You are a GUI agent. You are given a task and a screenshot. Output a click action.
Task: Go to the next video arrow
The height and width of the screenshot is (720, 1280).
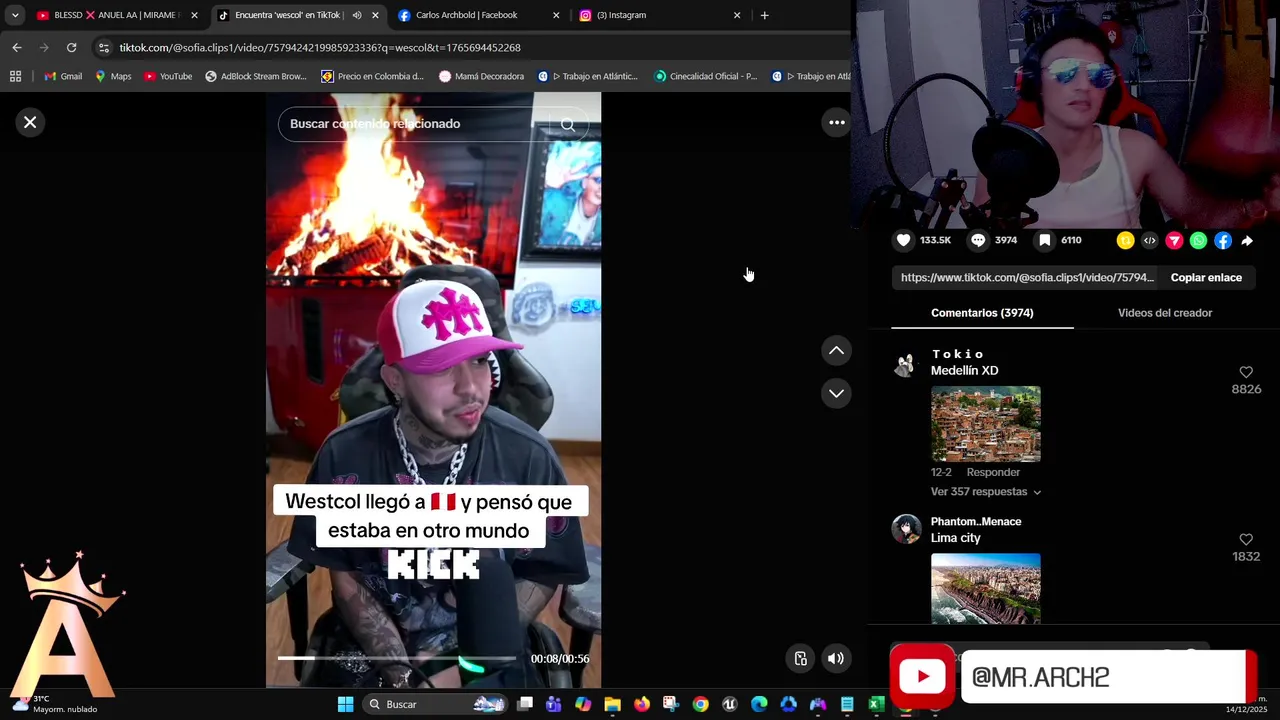(x=836, y=393)
